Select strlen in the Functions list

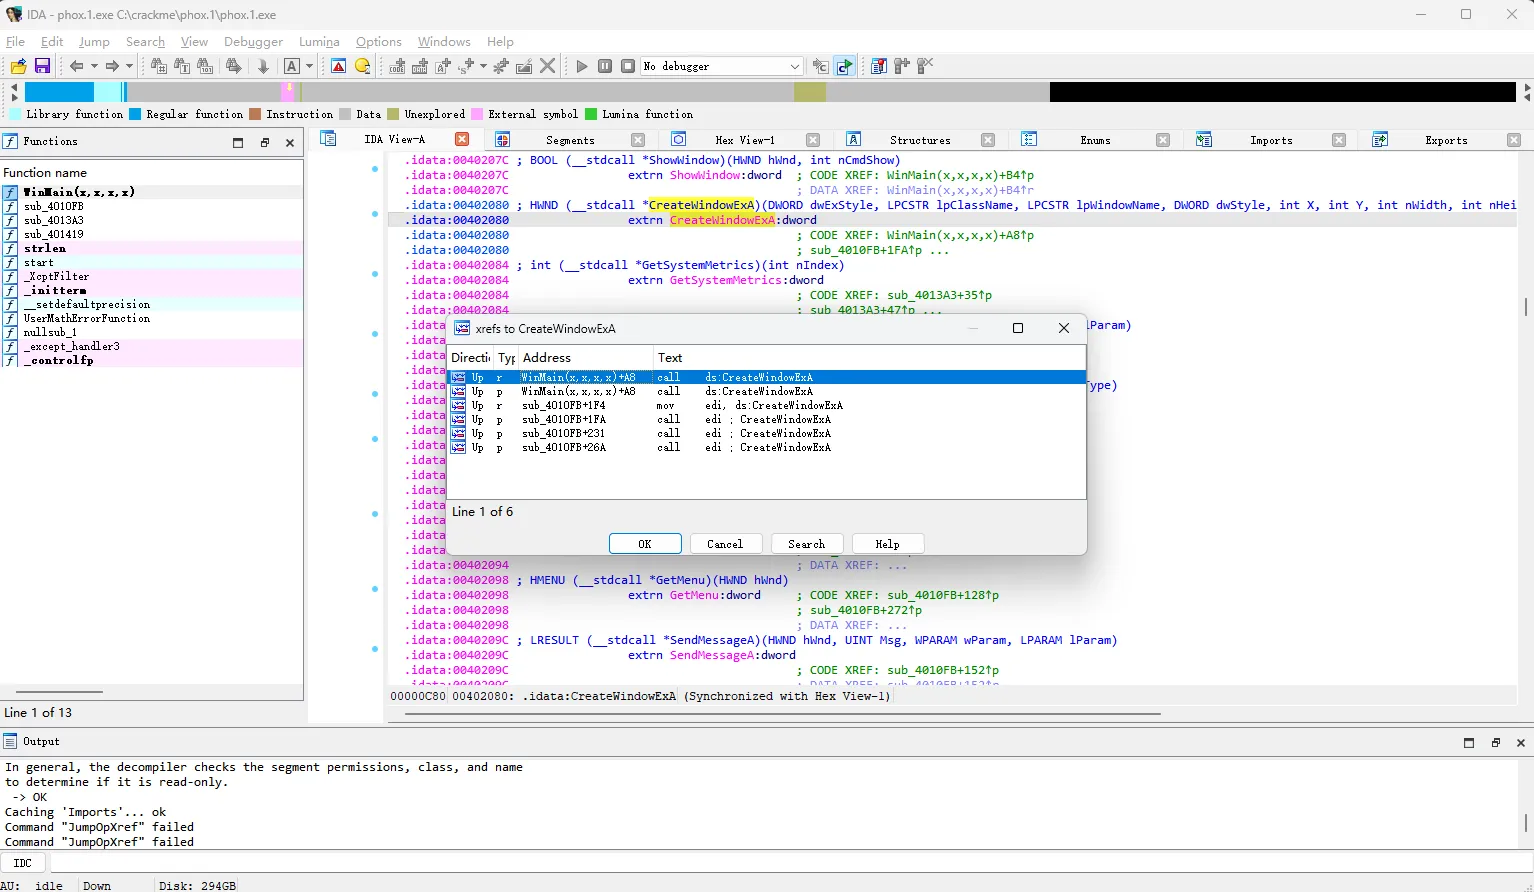152,248
